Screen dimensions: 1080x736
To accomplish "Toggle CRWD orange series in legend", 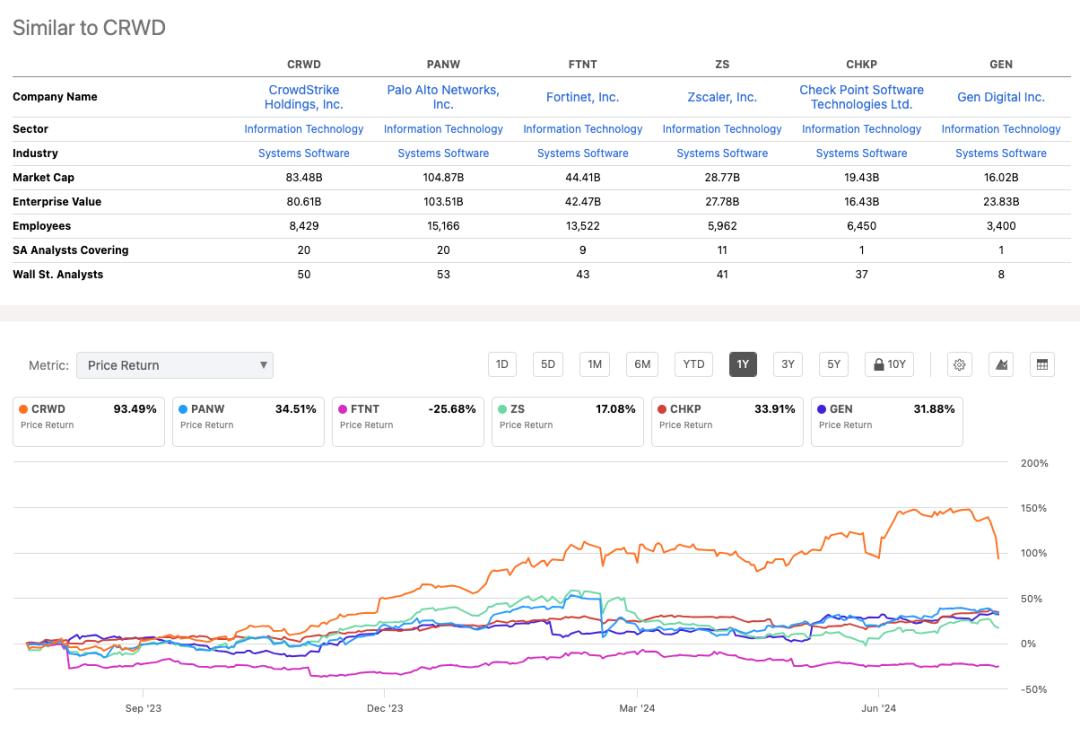I will tap(89, 421).
